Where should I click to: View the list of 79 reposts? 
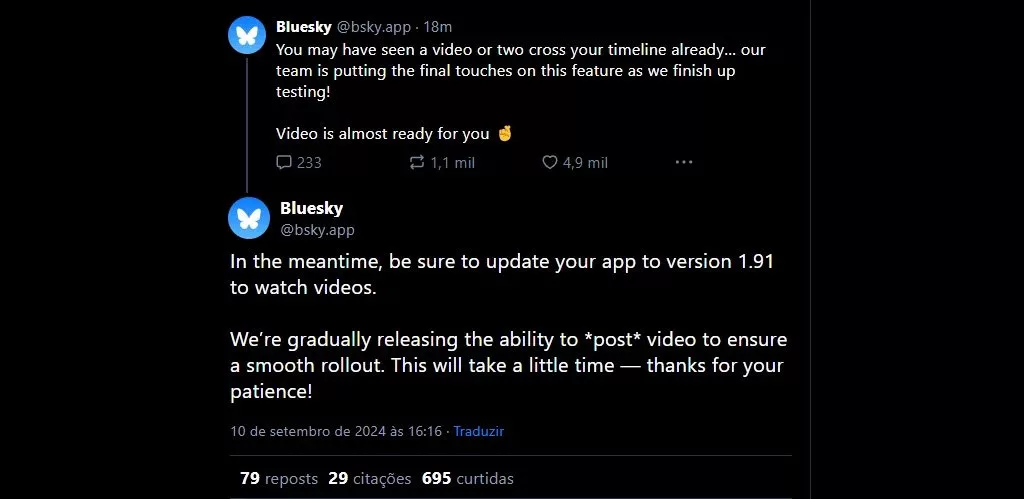279,479
